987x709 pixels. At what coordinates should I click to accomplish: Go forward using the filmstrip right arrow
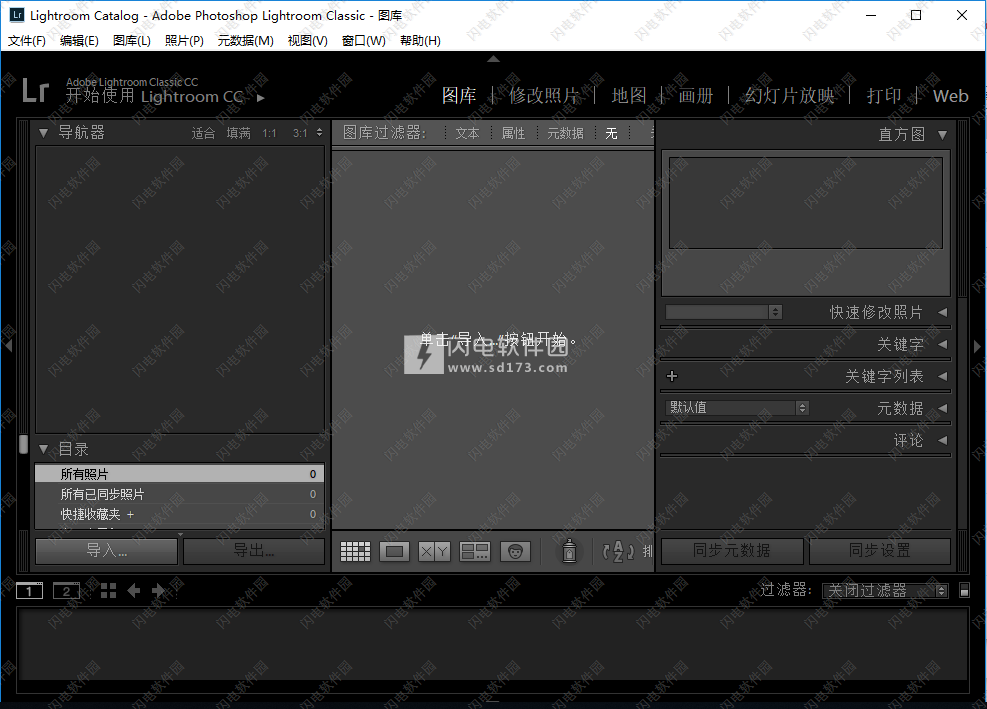coord(158,591)
